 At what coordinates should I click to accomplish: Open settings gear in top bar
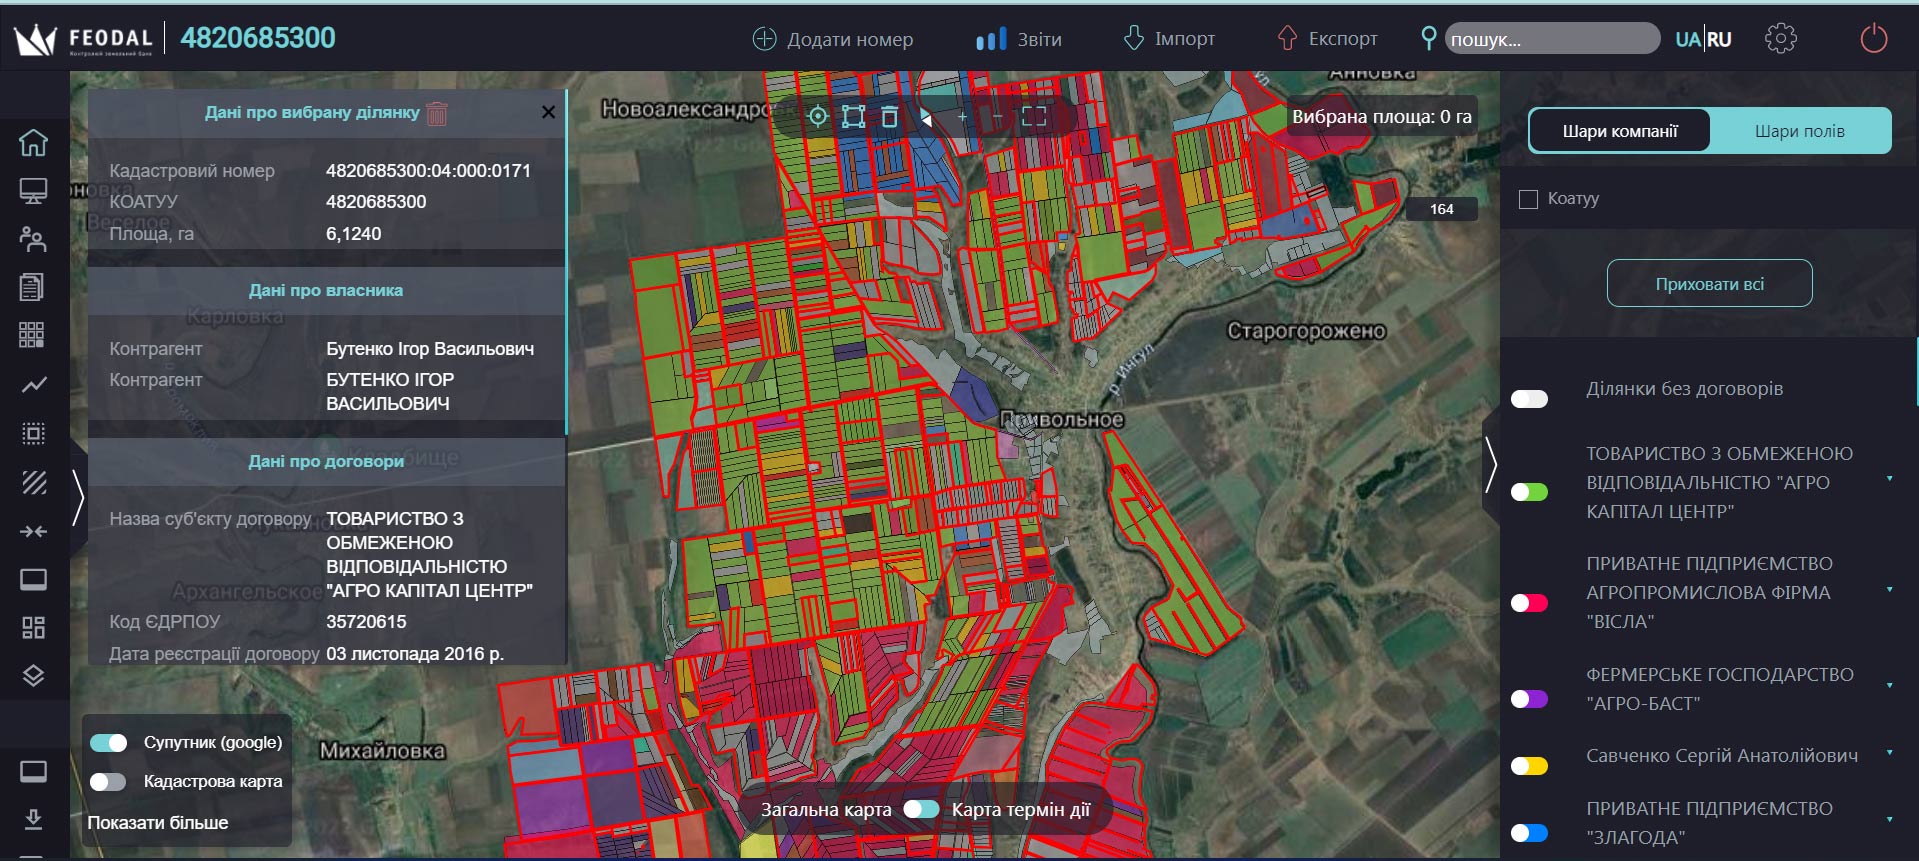(x=1780, y=39)
